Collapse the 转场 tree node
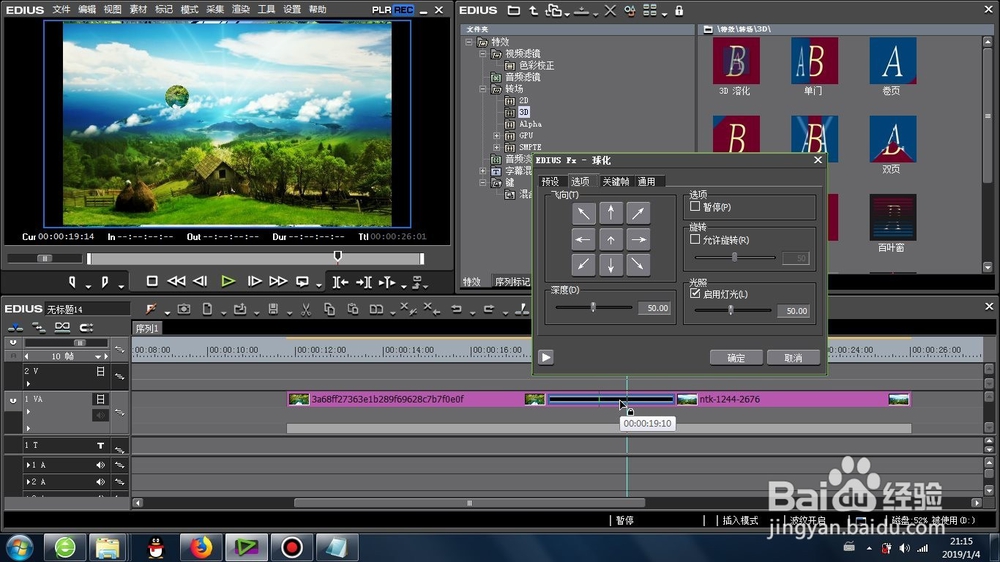1000x562 pixels. (x=483, y=89)
